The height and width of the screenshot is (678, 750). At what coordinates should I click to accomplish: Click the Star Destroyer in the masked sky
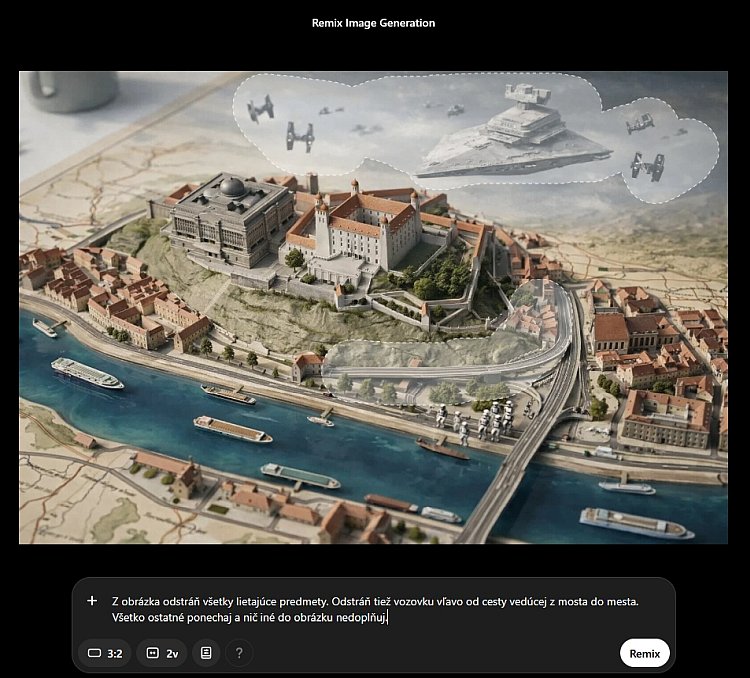click(514, 133)
